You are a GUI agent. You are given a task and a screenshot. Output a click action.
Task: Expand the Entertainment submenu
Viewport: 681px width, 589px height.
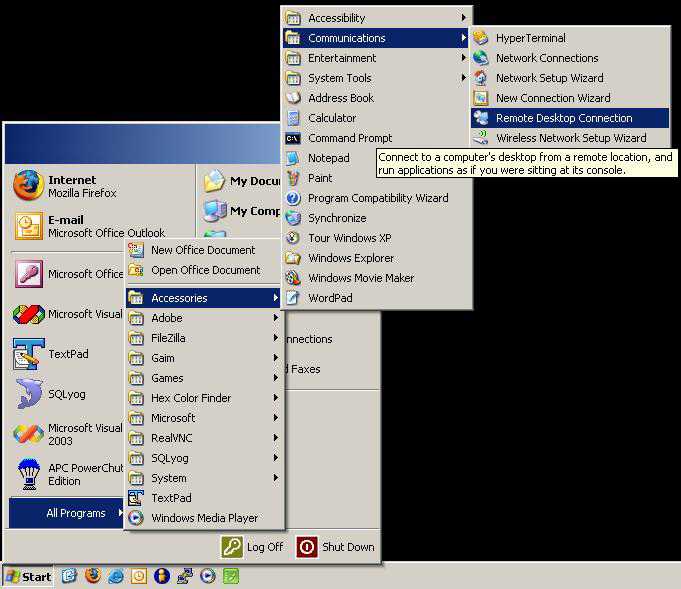tap(376, 58)
